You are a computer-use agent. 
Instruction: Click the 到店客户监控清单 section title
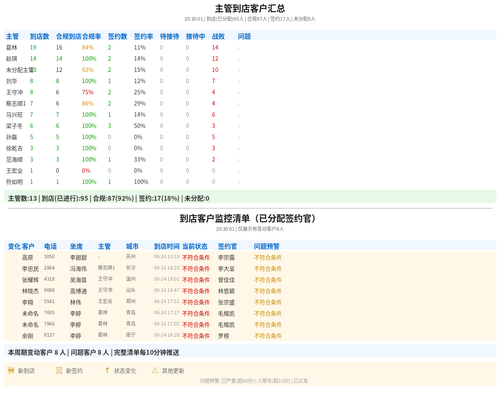(248, 218)
